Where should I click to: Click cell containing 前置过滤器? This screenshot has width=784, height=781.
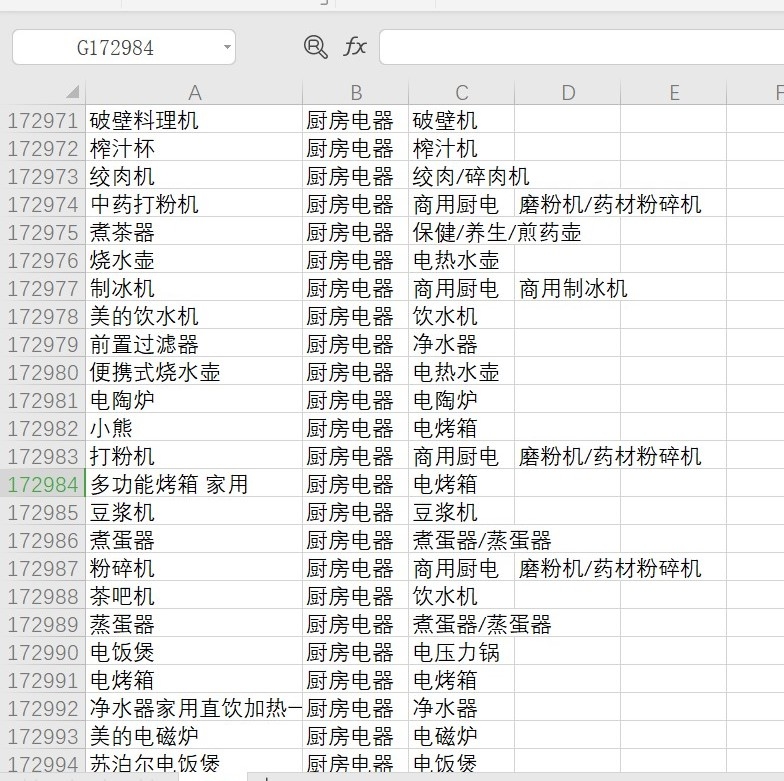(x=194, y=344)
